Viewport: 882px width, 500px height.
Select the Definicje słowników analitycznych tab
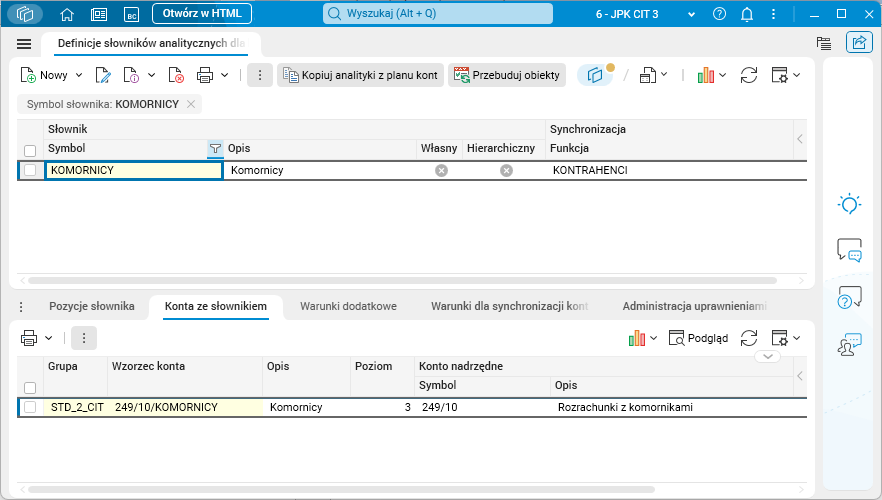(151, 43)
